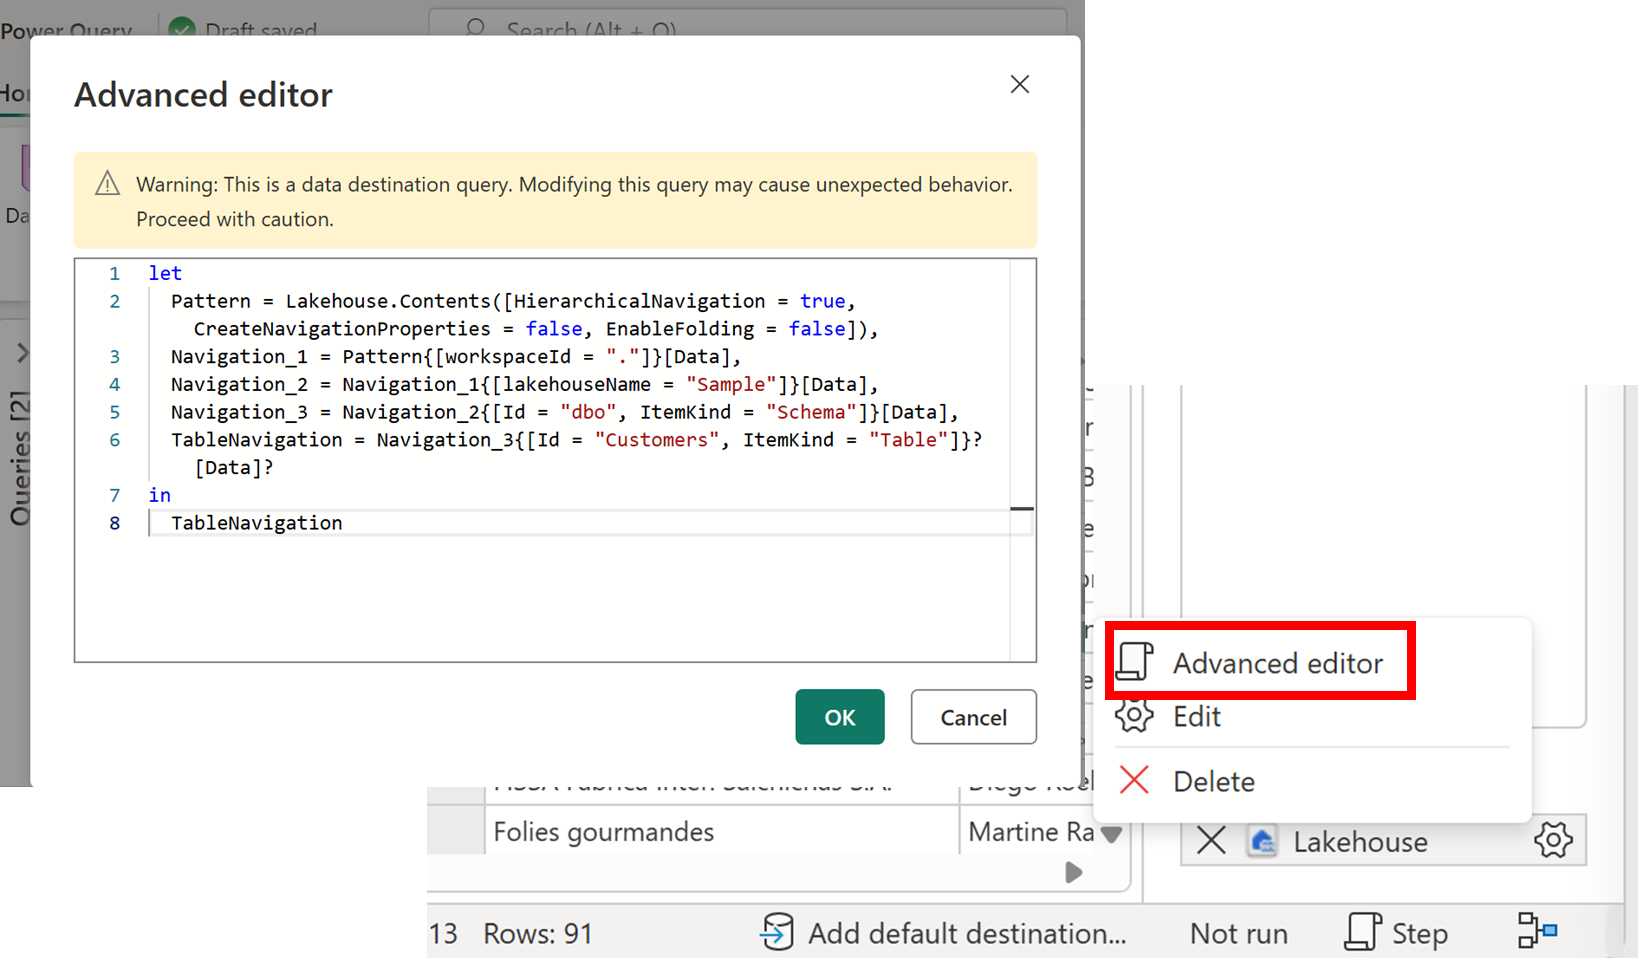Click the Add default destination database icon

point(776,932)
